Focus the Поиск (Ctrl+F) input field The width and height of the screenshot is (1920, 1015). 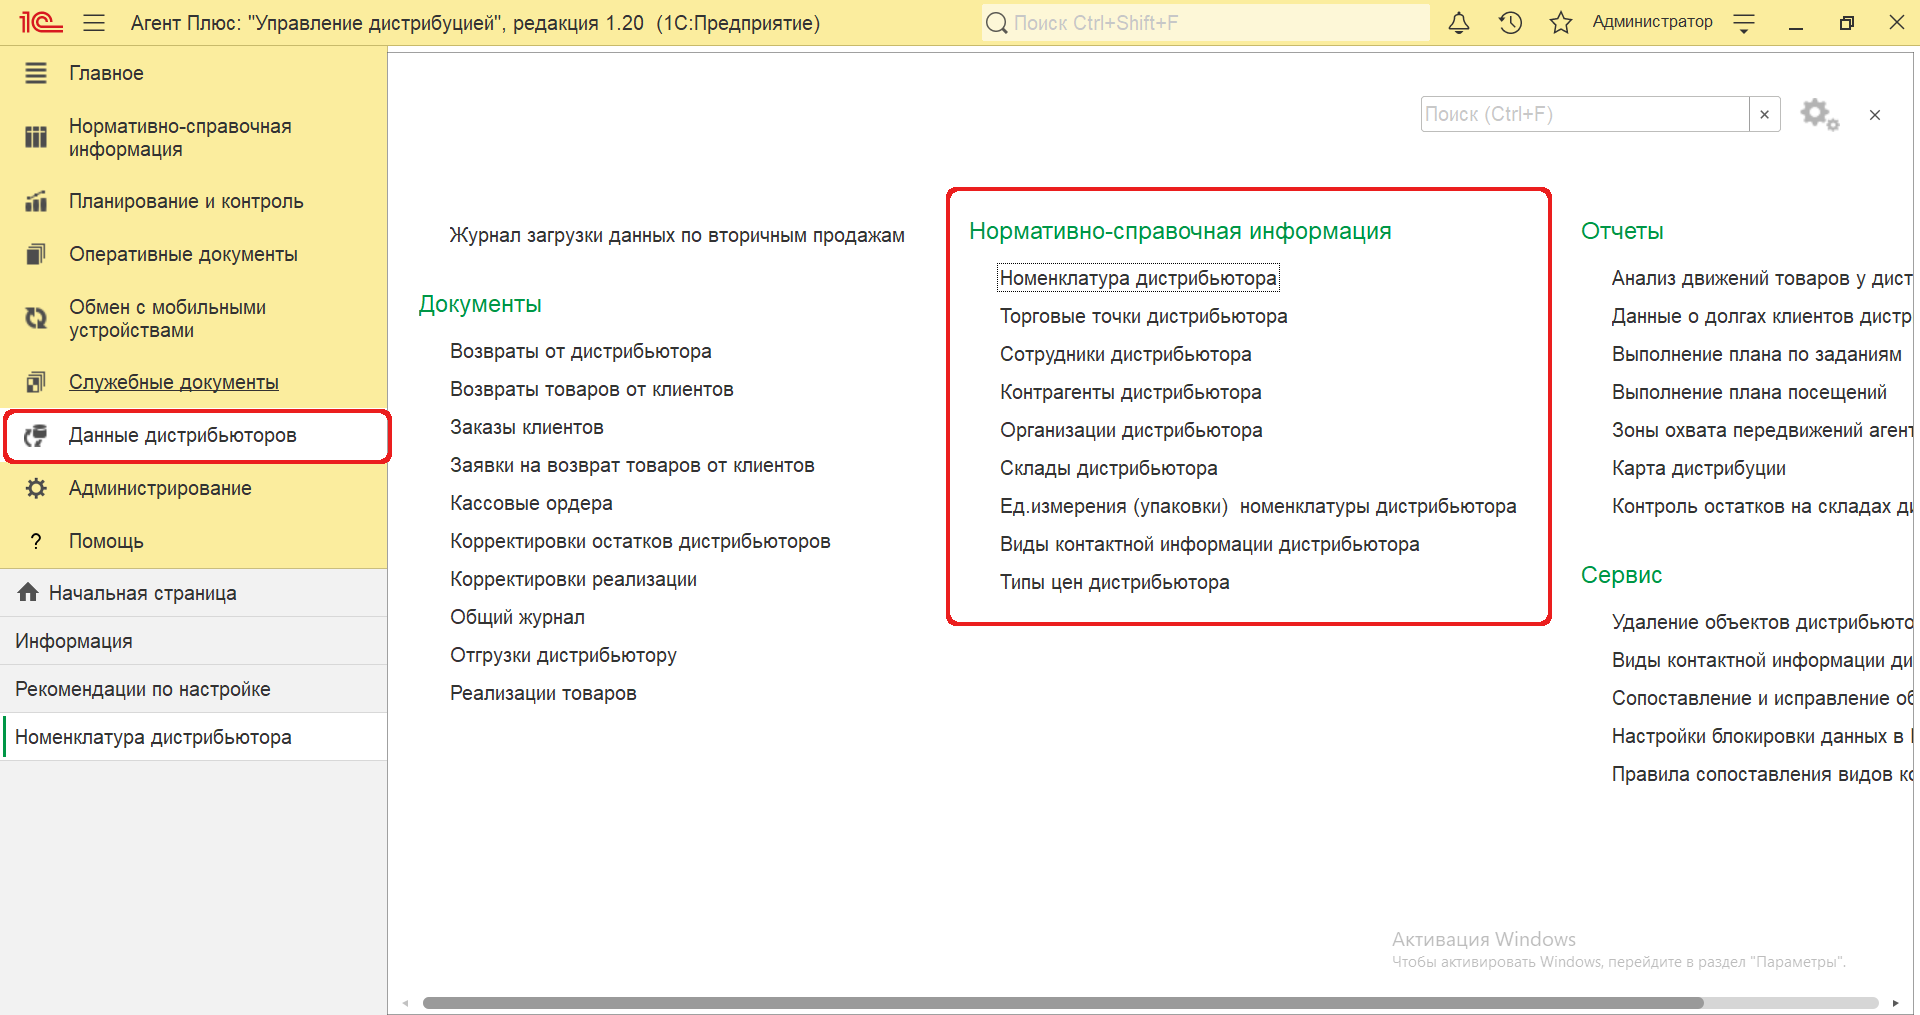click(x=1585, y=114)
